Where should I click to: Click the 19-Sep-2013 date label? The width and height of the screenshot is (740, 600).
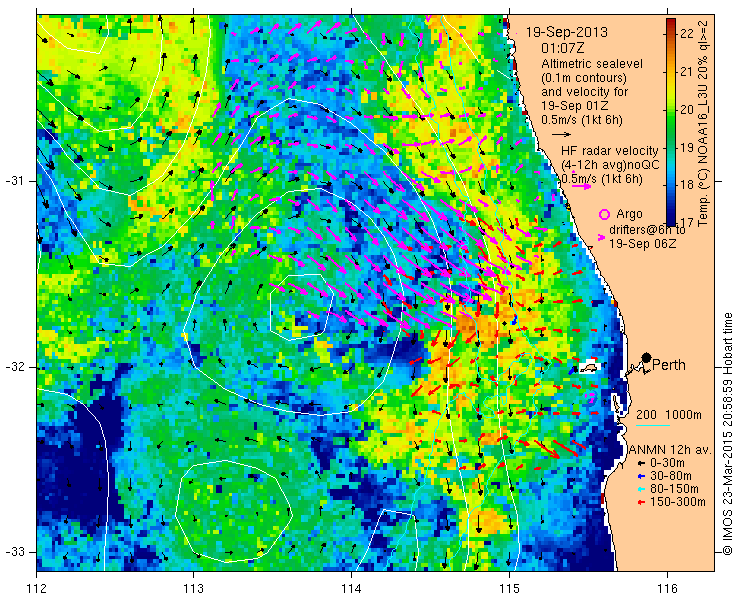tap(567, 32)
